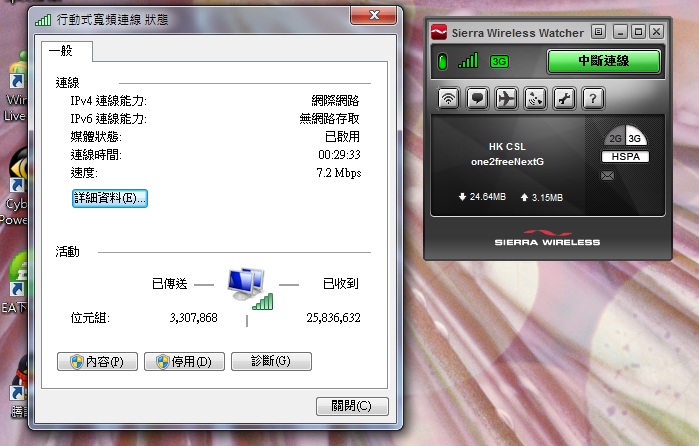Click 停用(D) disable button
Image resolution: width=699 pixels, height=446 pixels.
pyautogui.click(x=184, y=361)
